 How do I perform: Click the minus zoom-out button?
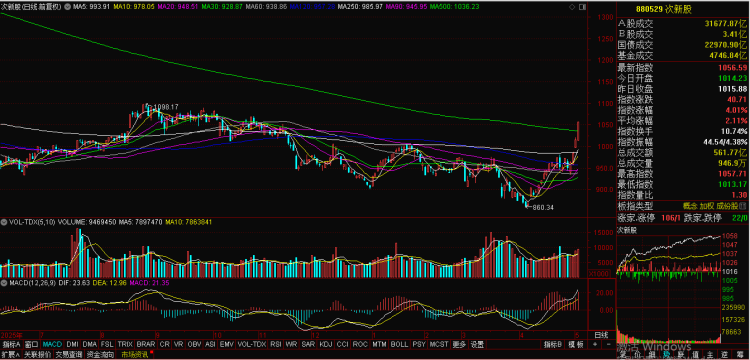coord(608,344)
